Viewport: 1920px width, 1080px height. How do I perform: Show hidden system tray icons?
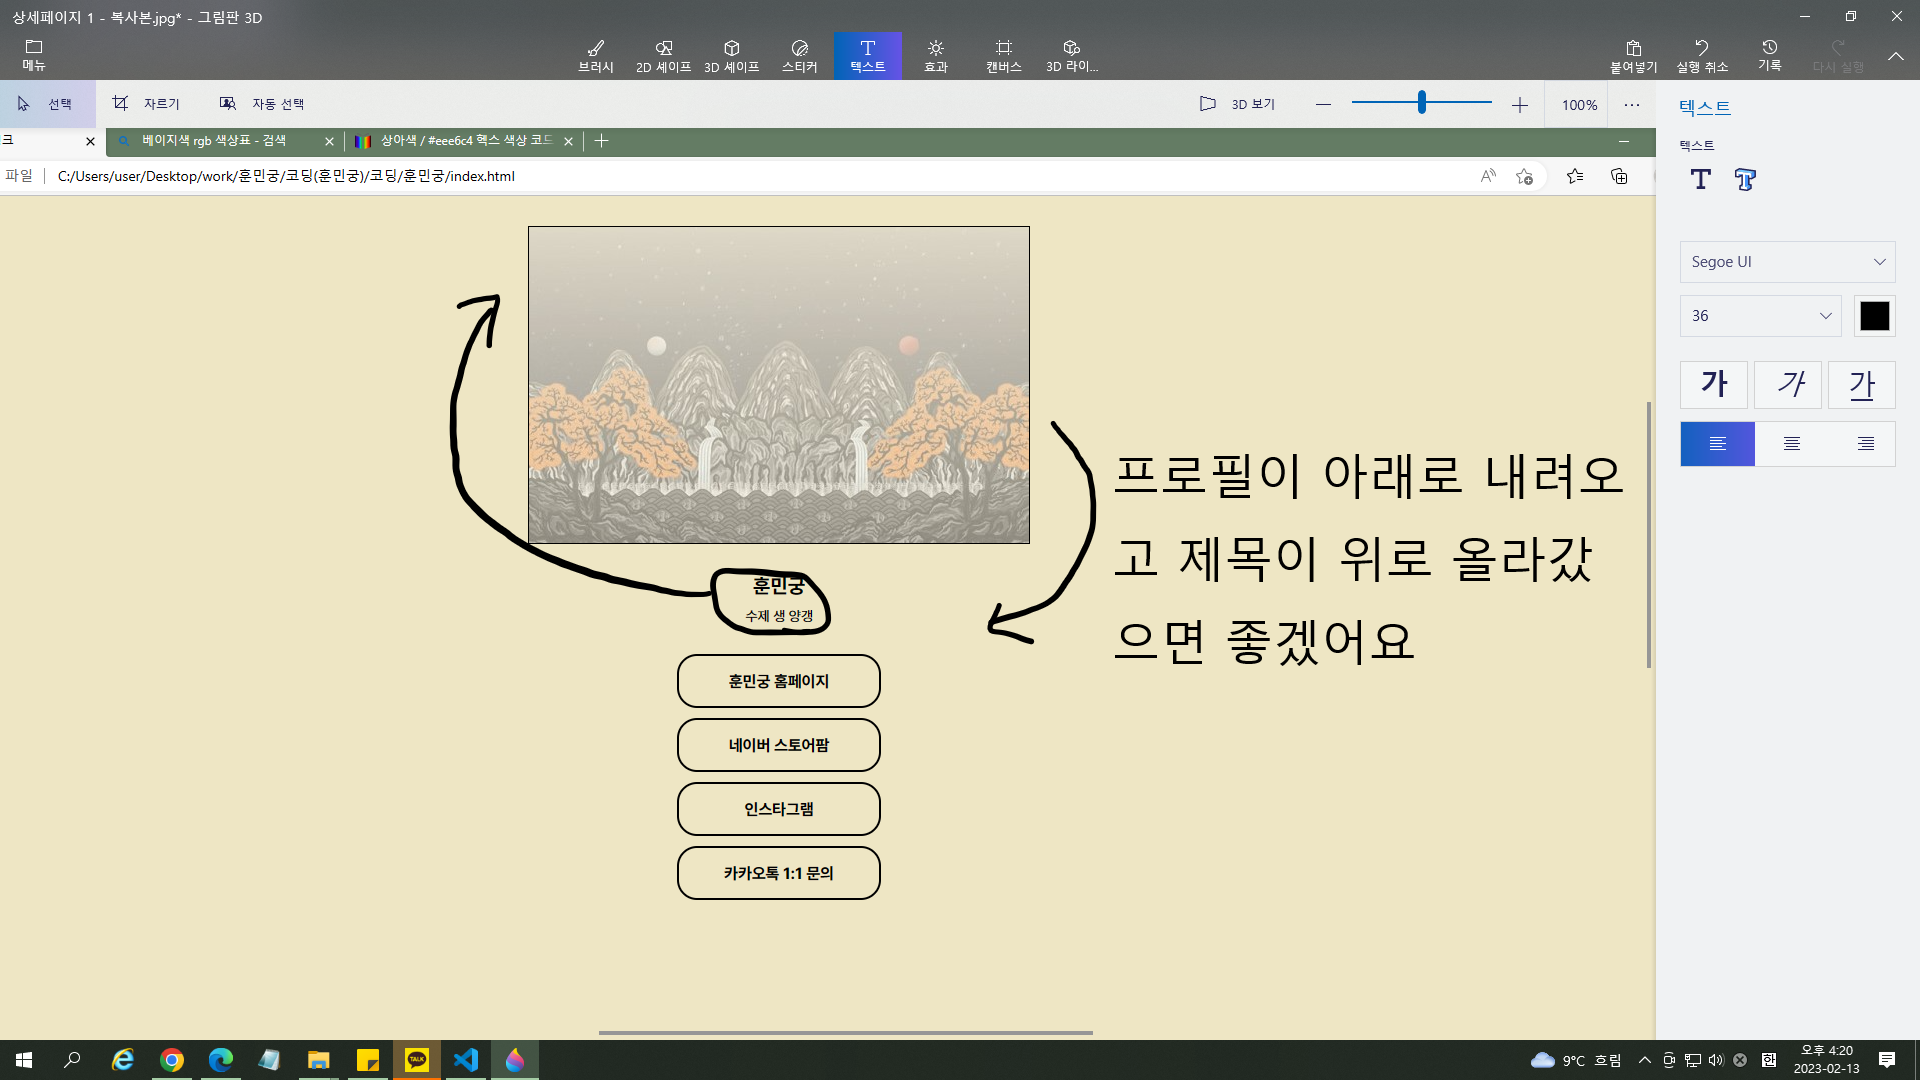1645,1060
